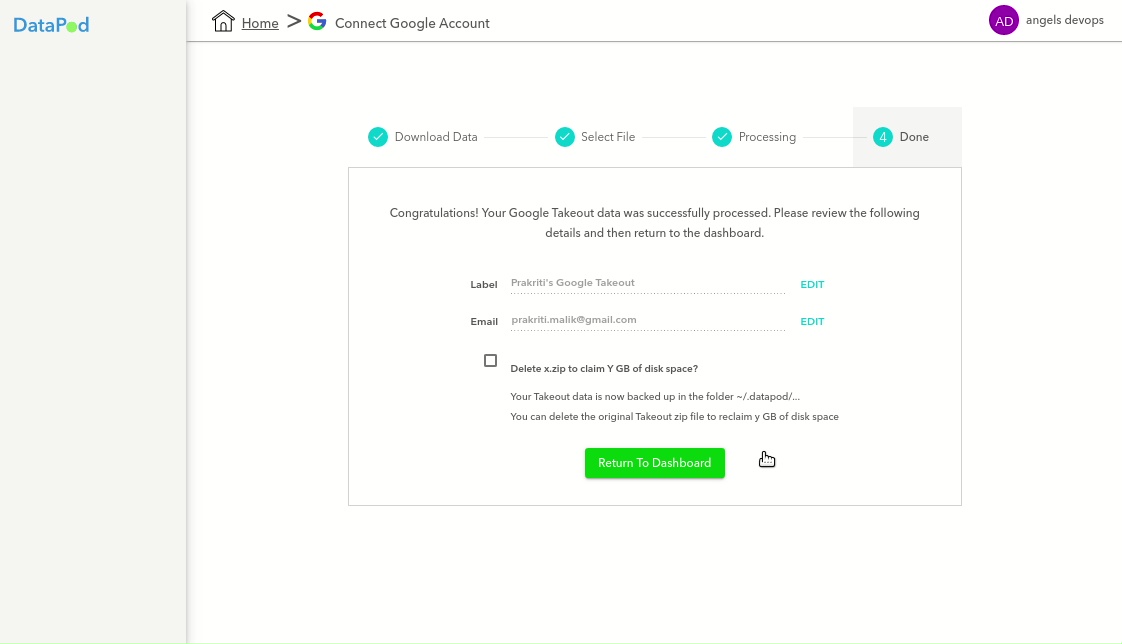This screenshot has width=1122, height=644.
Task: Go to the Home breadcrumb link
Action: [260, 23]
